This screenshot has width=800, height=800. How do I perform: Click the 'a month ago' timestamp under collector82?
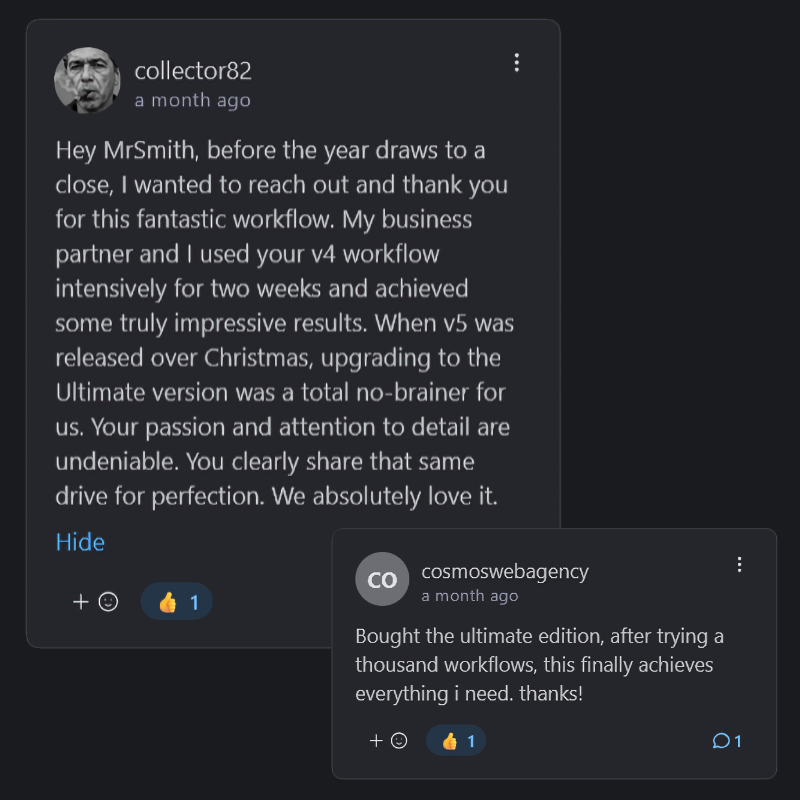click(193, 100)
